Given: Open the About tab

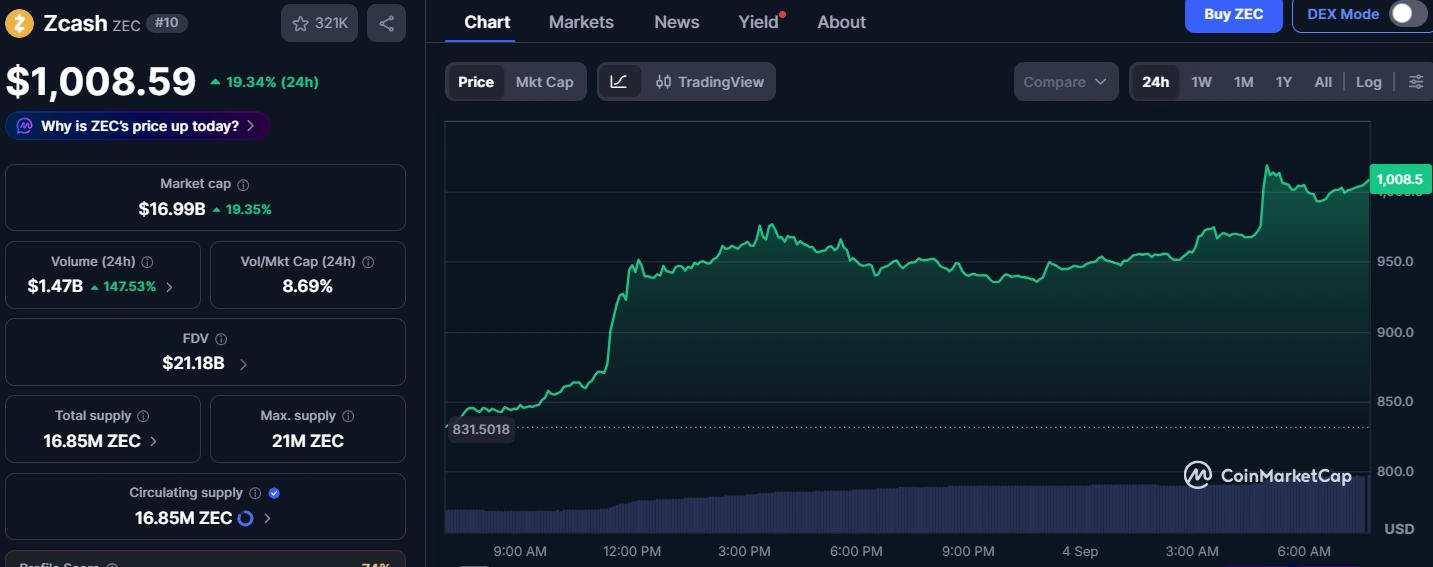Looking at the screenshot, I should tap(842, 22).
